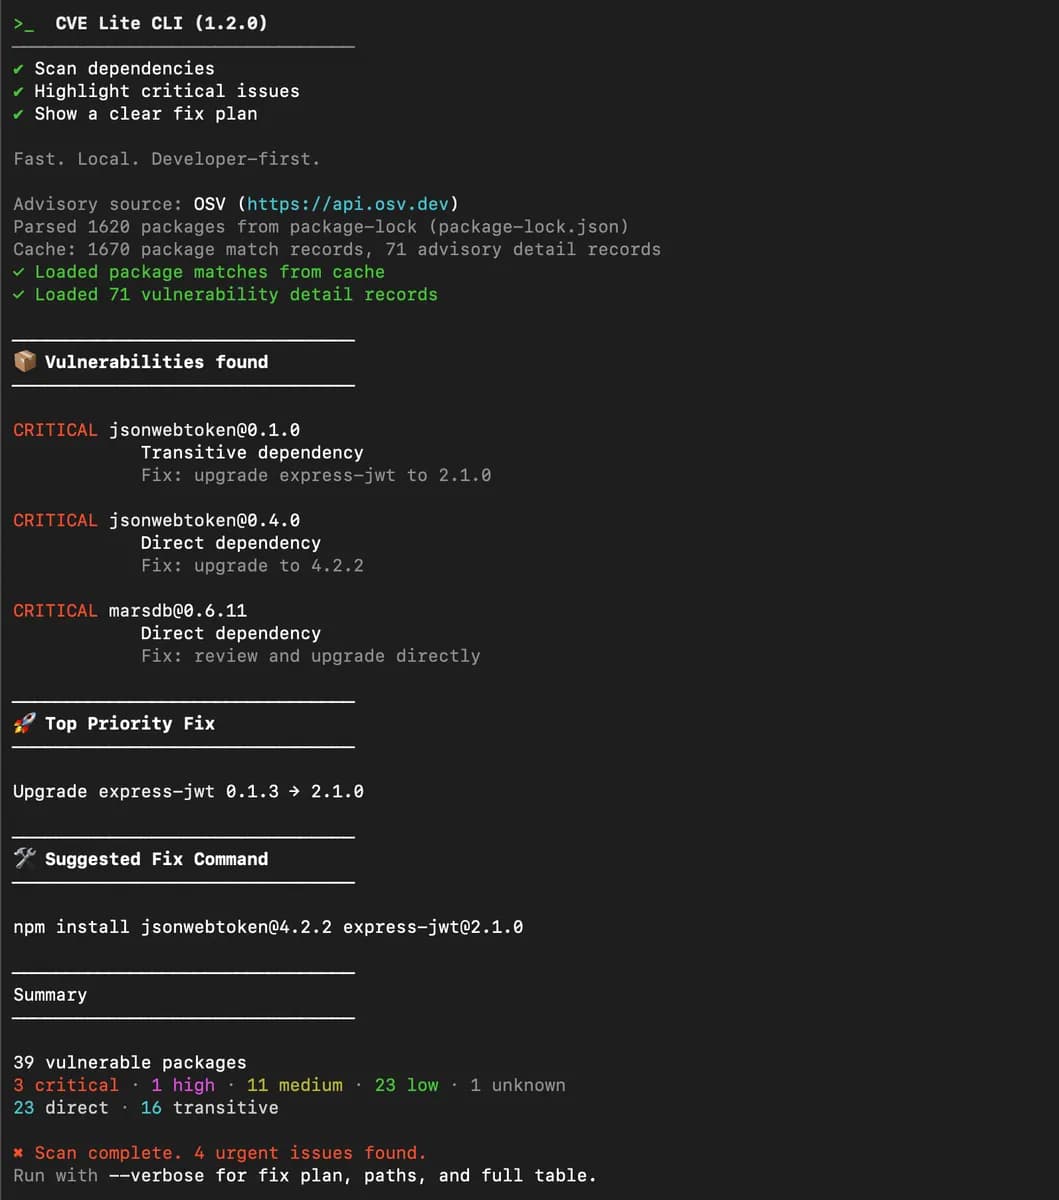This screenshot has width=1059, height=1200.
Task: Click Scan complete. 4 urgent issues found.
Action: [x=231, y=1153]
